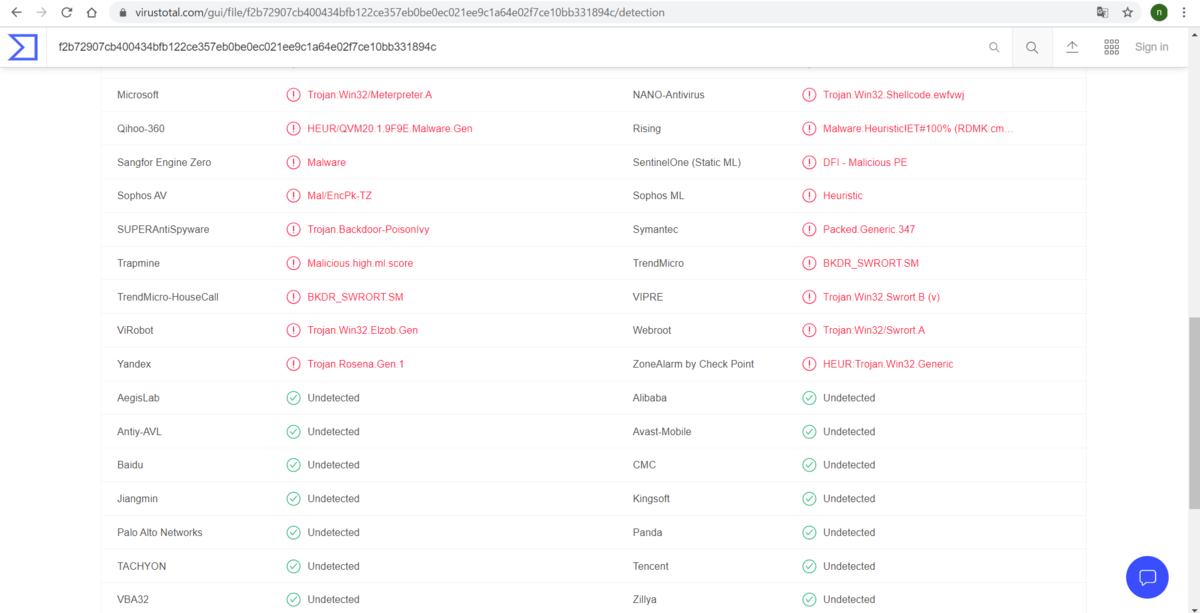Select Sophos ML Heuristic result

(x=843, y=196)
